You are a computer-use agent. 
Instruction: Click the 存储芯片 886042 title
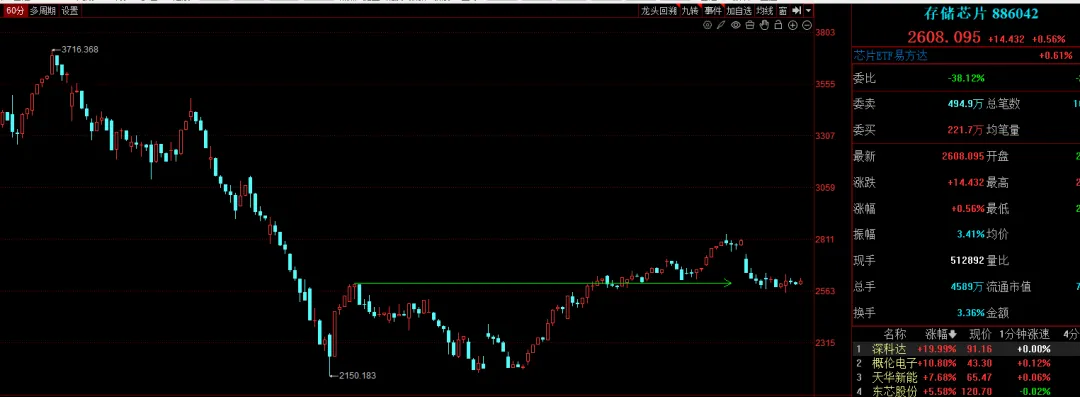tap(981, 13)
